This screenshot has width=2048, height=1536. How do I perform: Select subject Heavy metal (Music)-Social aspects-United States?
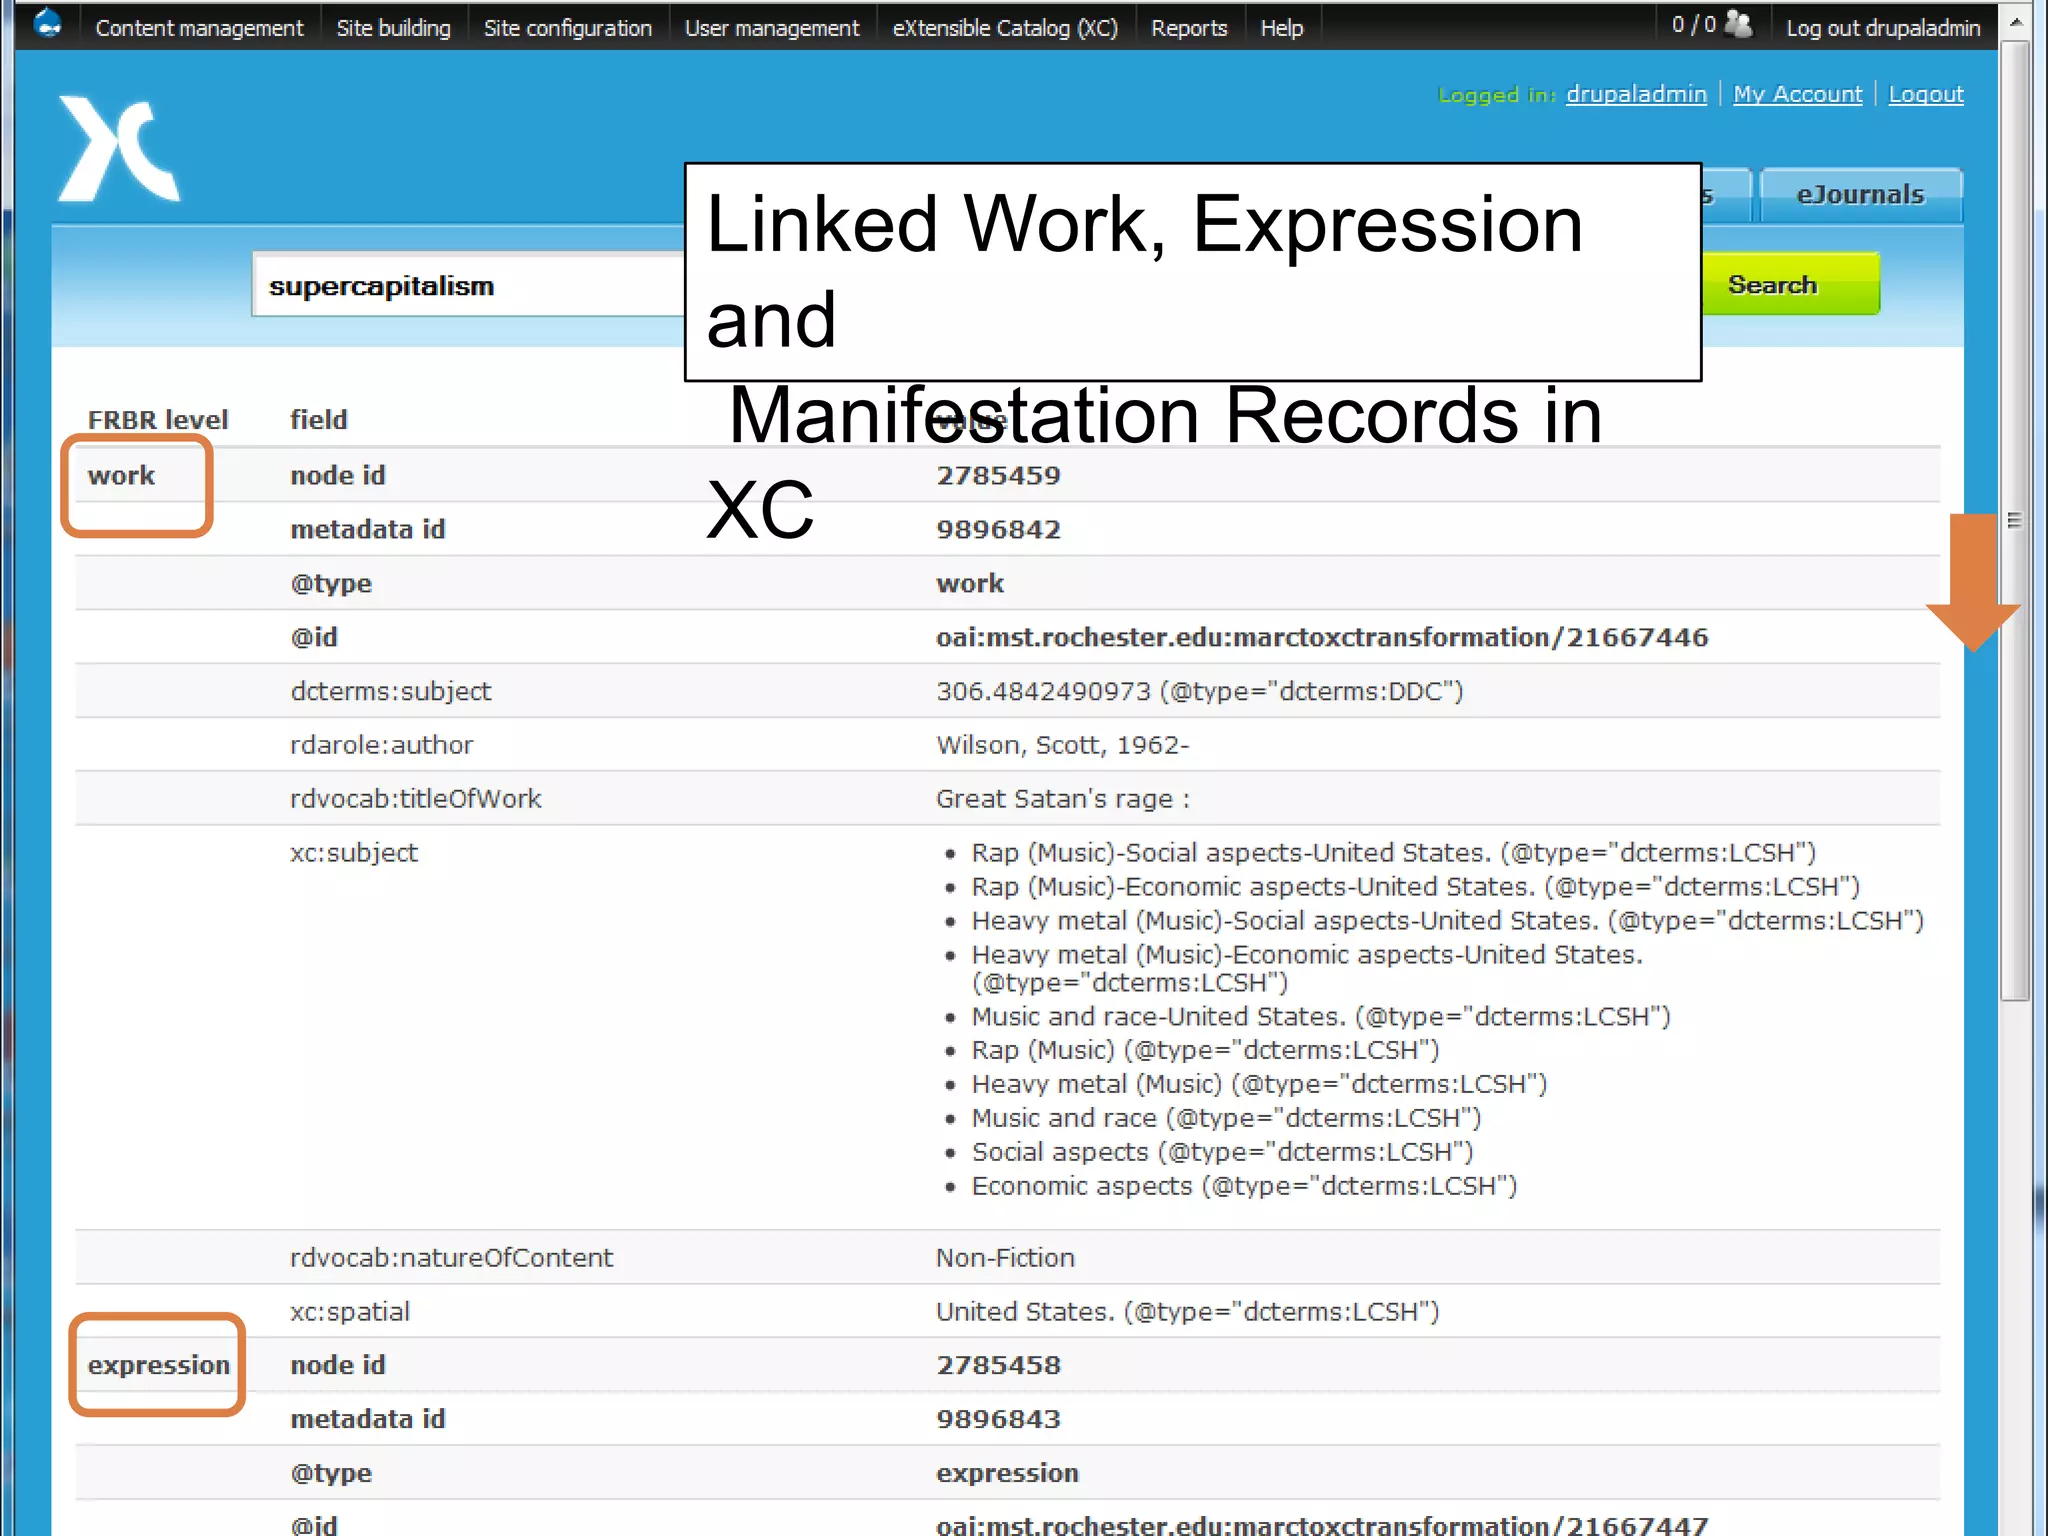pyautogui.click(x=1447, y=921)
